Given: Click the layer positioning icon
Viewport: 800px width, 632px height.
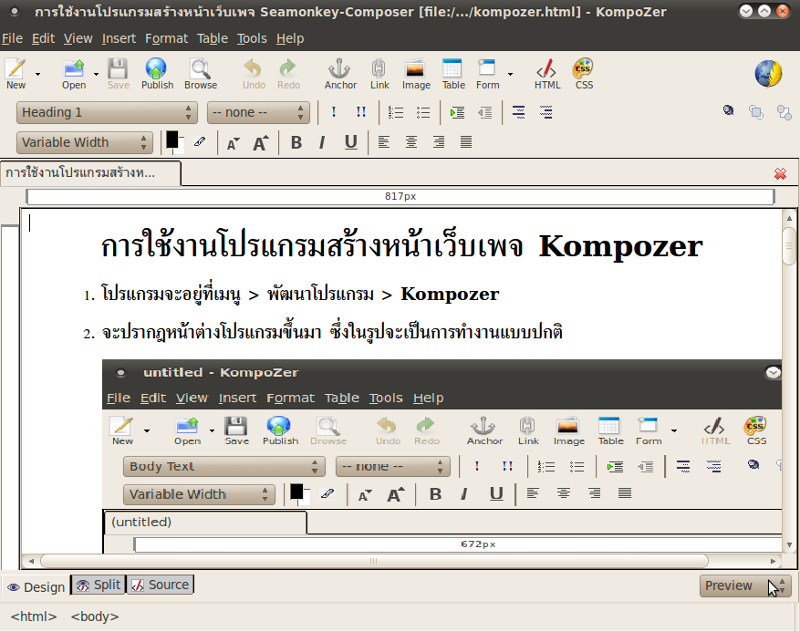Looking at the screenshot, I should (x=729, y=111).
